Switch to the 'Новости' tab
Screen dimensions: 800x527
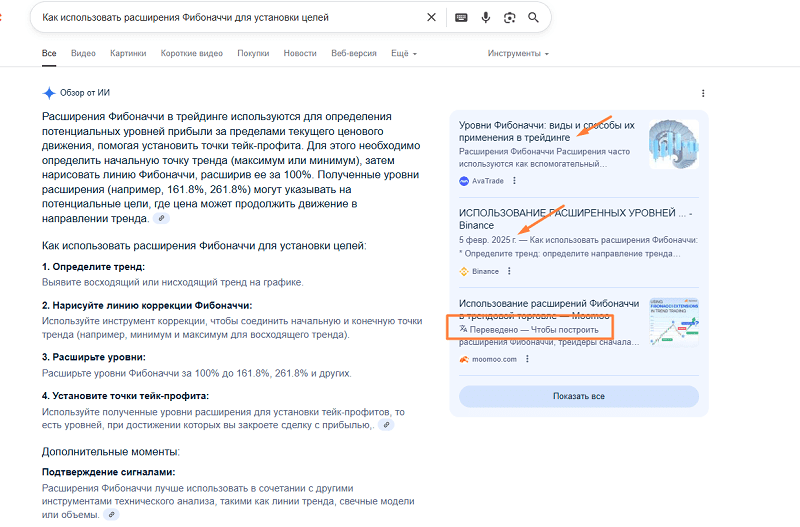(300, 53)
